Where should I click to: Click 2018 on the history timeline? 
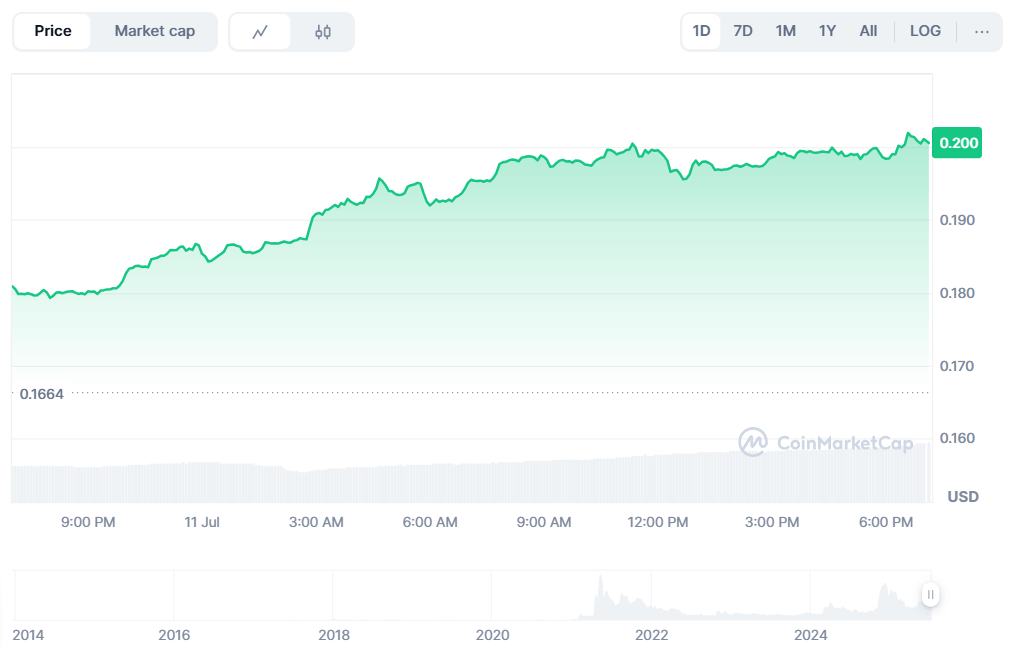(333, 634)
